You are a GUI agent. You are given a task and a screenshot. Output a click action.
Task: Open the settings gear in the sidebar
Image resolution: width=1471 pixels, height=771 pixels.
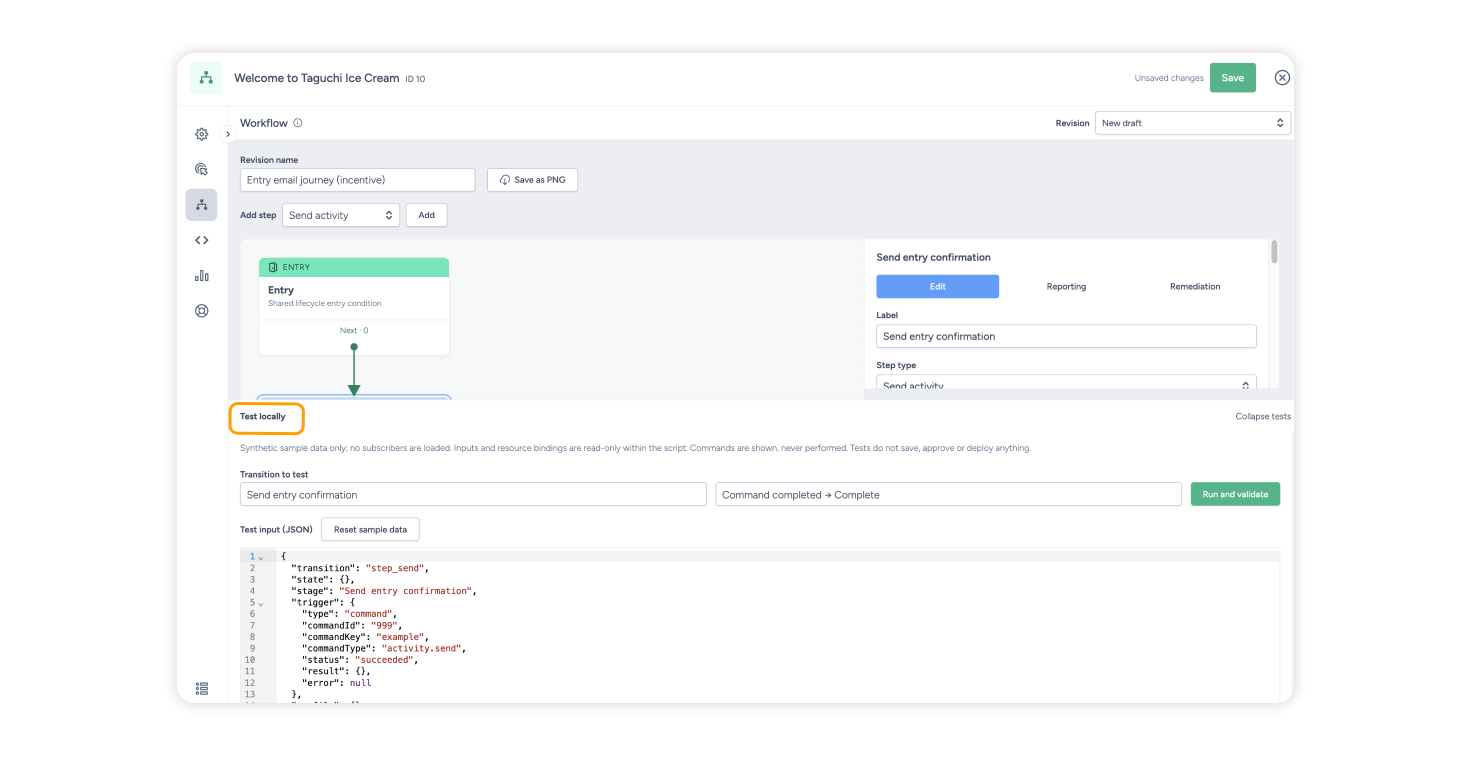(x=201, y=134)
